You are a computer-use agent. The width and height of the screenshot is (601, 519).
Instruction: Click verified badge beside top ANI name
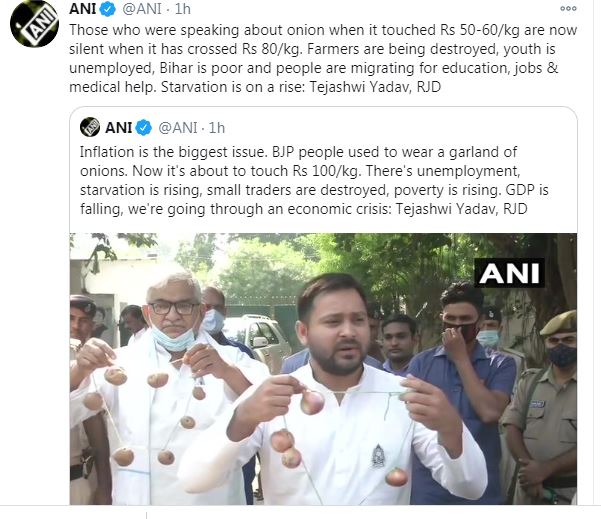(108, 9)
